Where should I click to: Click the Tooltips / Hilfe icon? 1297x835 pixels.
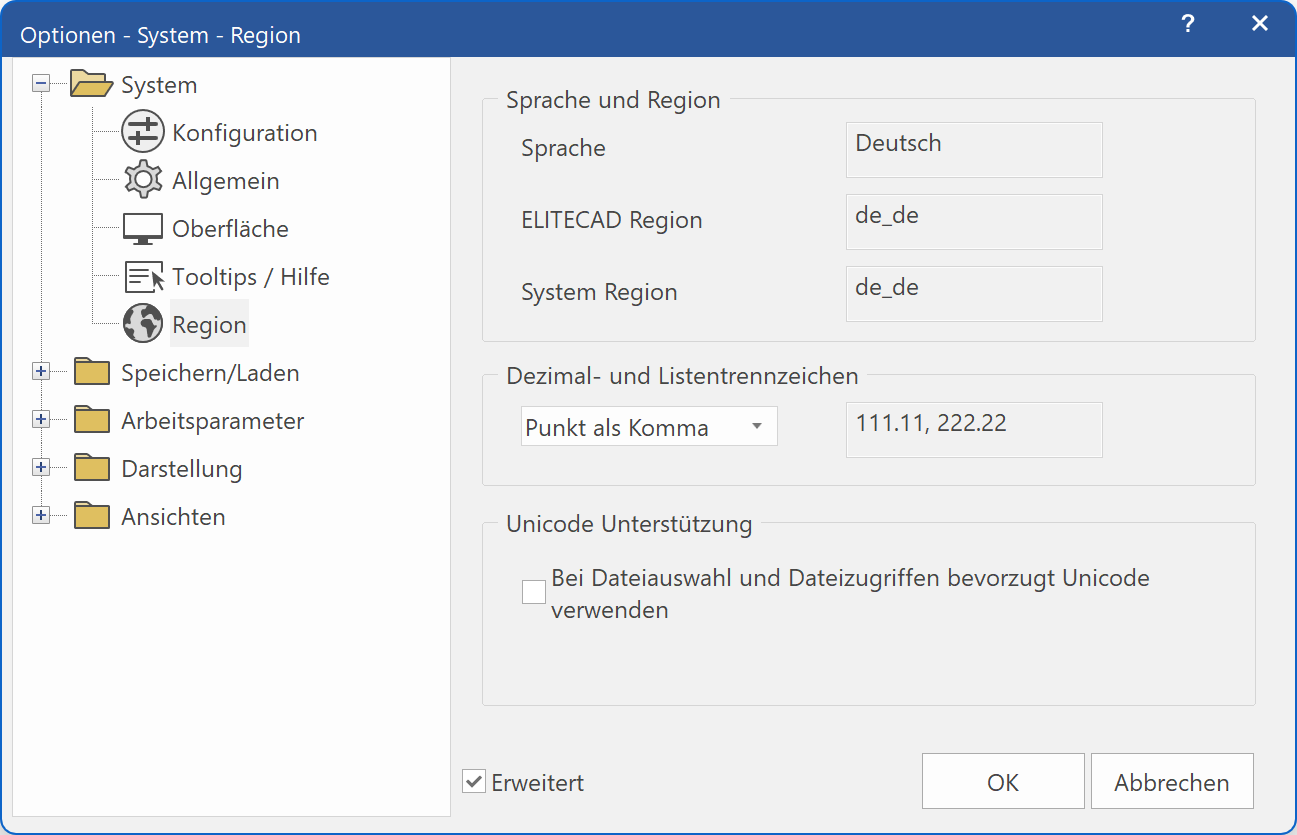coord(141,276)
